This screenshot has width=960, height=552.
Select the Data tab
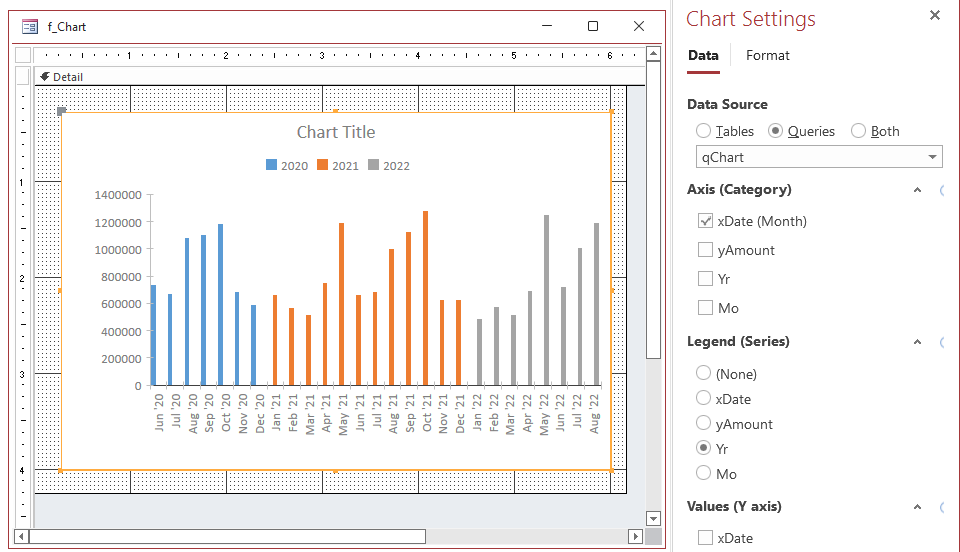tap(703, 56)
